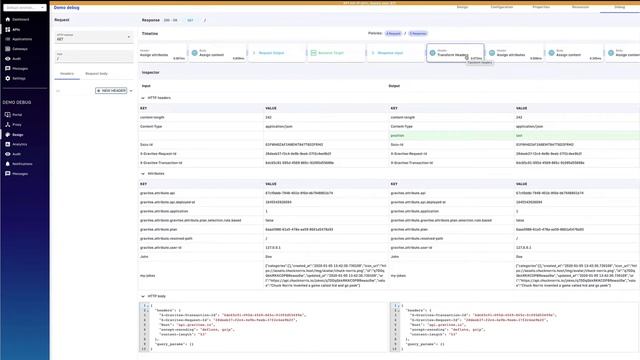Click the output John attribute key
This screenshot has width=640, height=360.
coord(394,257)
